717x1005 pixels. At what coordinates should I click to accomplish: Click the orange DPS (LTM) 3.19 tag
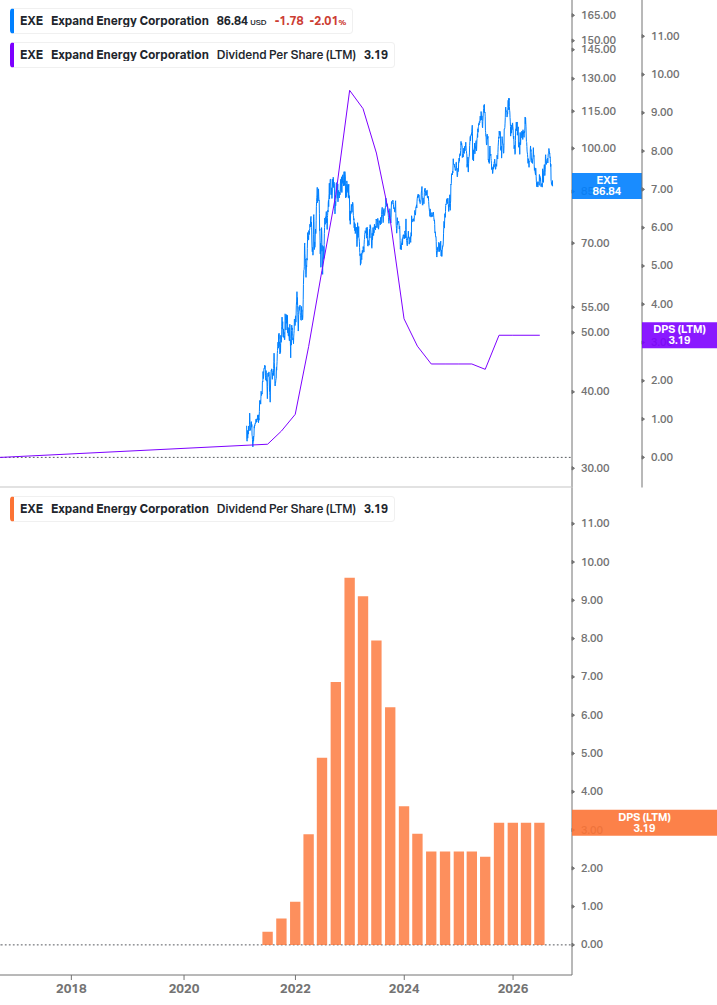(x=644, y=823)
